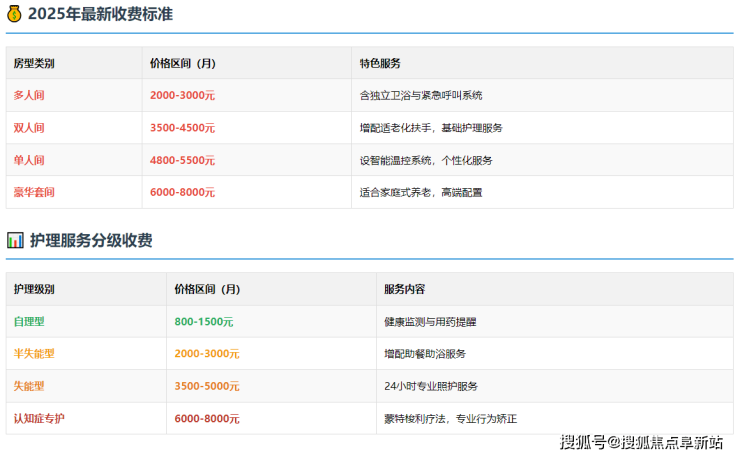The width and height of the screenshot is (740, 458).
Task: Click the 护理级别 column header
Action: point(33,289)
